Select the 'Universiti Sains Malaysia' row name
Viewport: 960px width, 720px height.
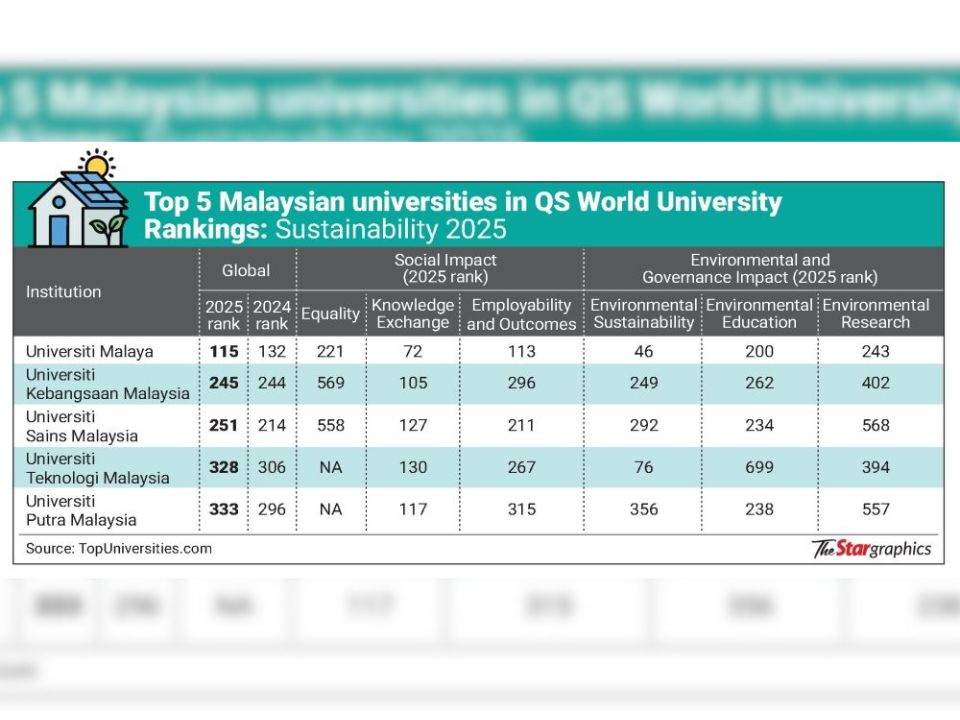click(82, 426)
